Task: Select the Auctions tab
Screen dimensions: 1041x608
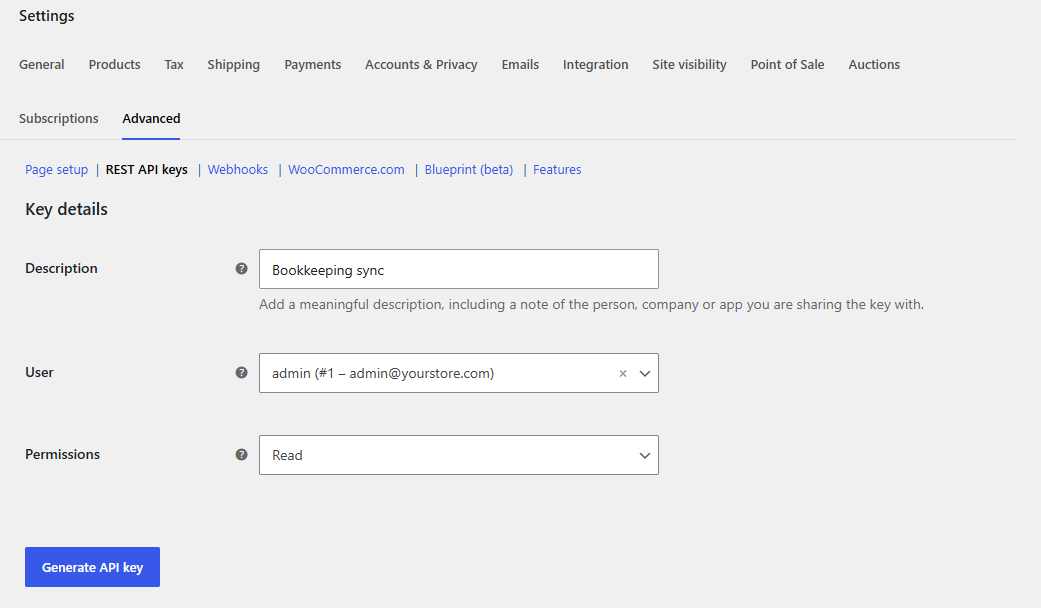Action: pyautogui.click(x=874, y=64)
